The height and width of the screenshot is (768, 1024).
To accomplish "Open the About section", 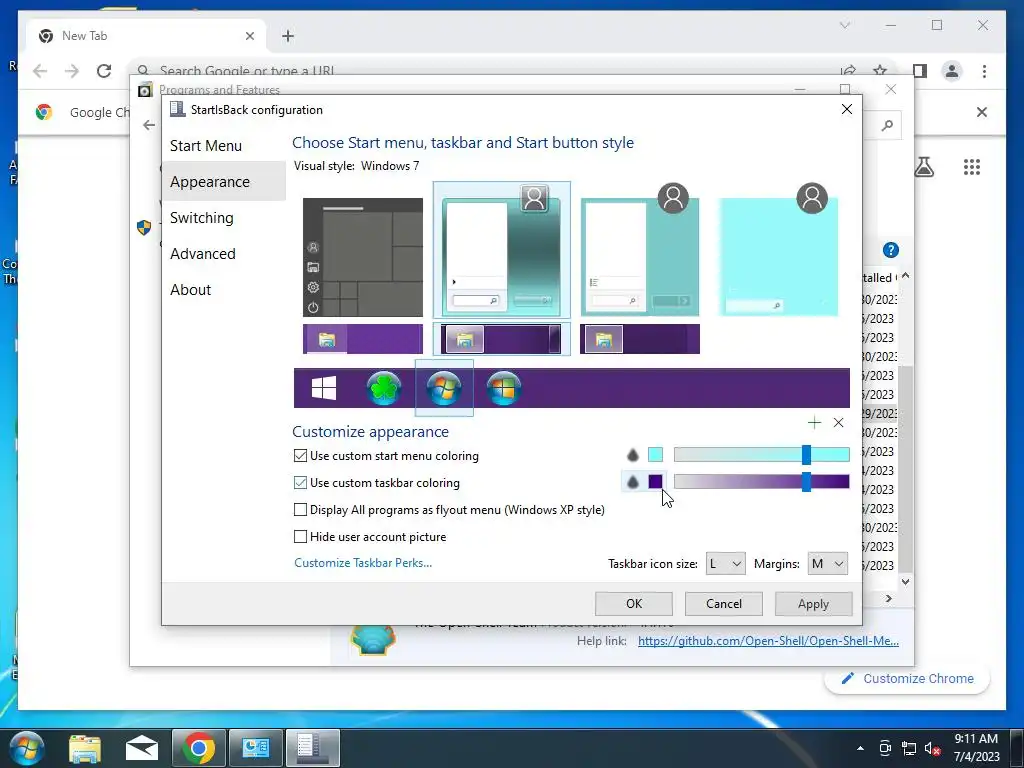I will pos(191,289).
